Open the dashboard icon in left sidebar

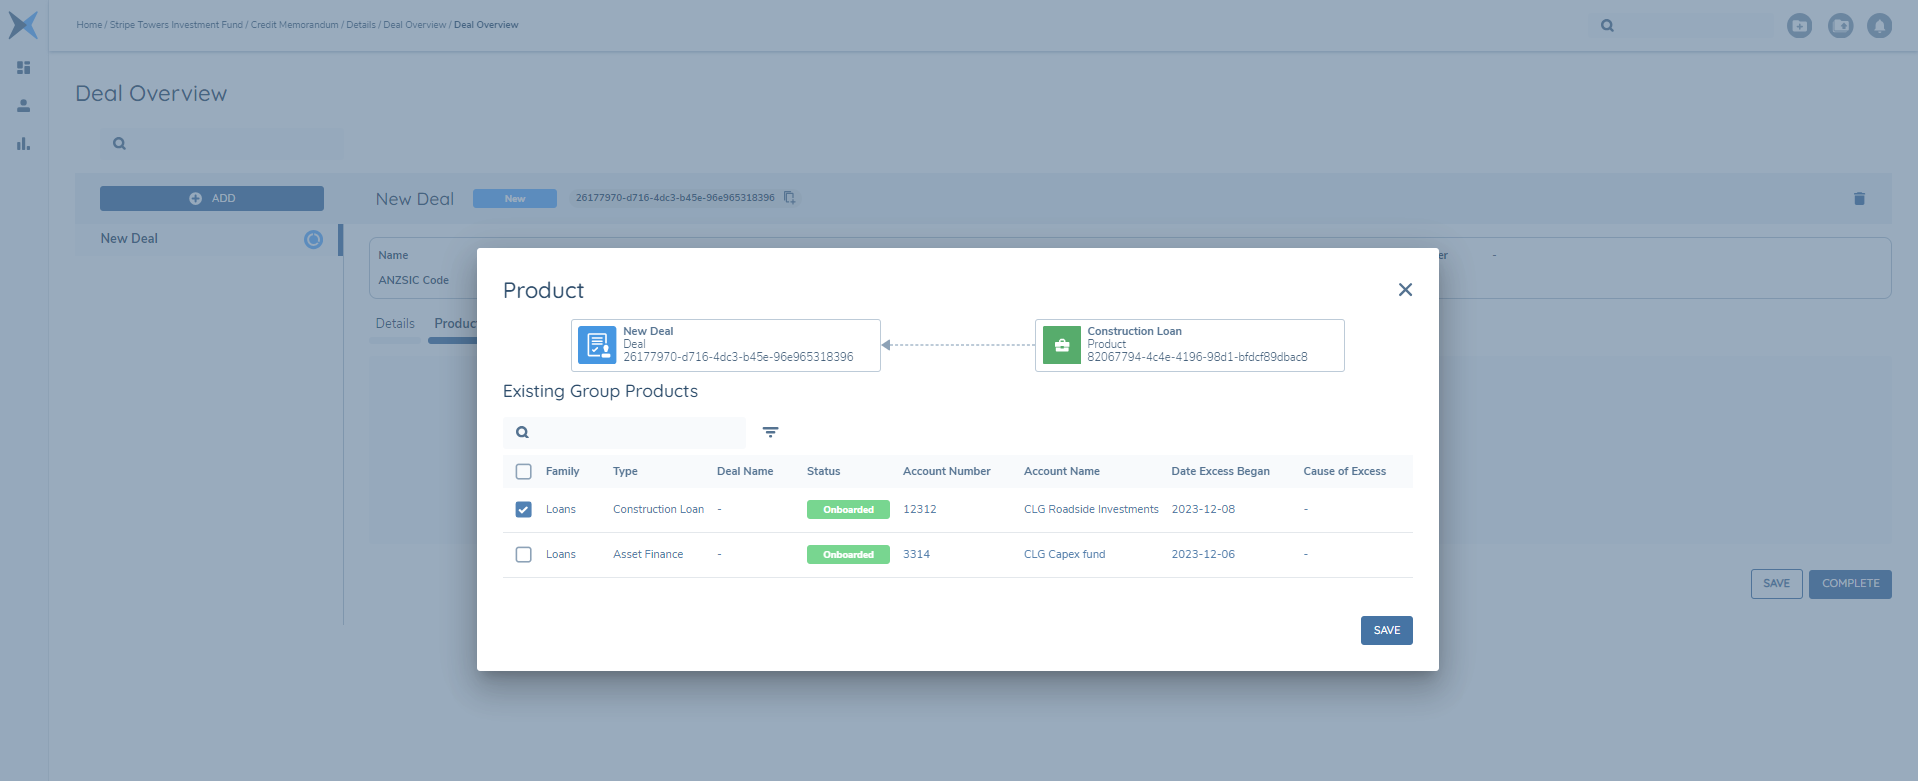[x=24, y=68]
